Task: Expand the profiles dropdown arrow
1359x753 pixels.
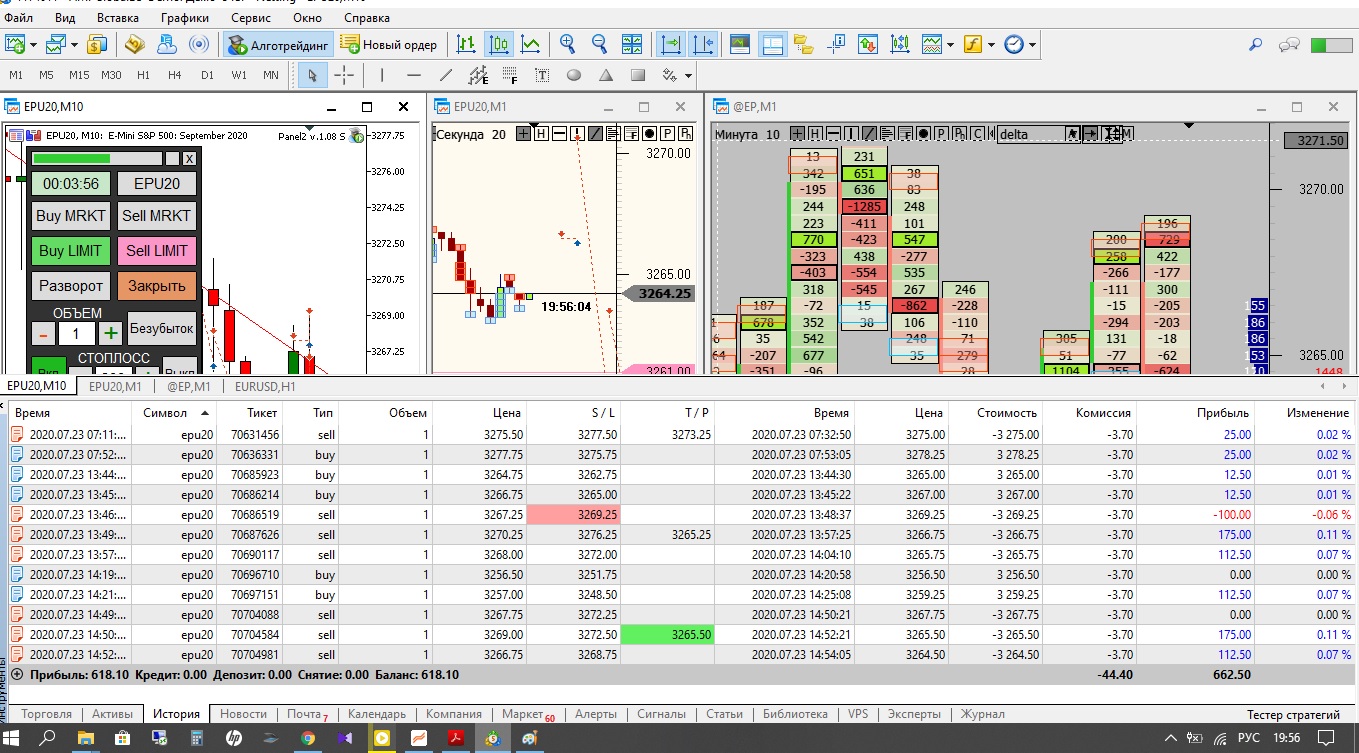Action: (74, 44)
